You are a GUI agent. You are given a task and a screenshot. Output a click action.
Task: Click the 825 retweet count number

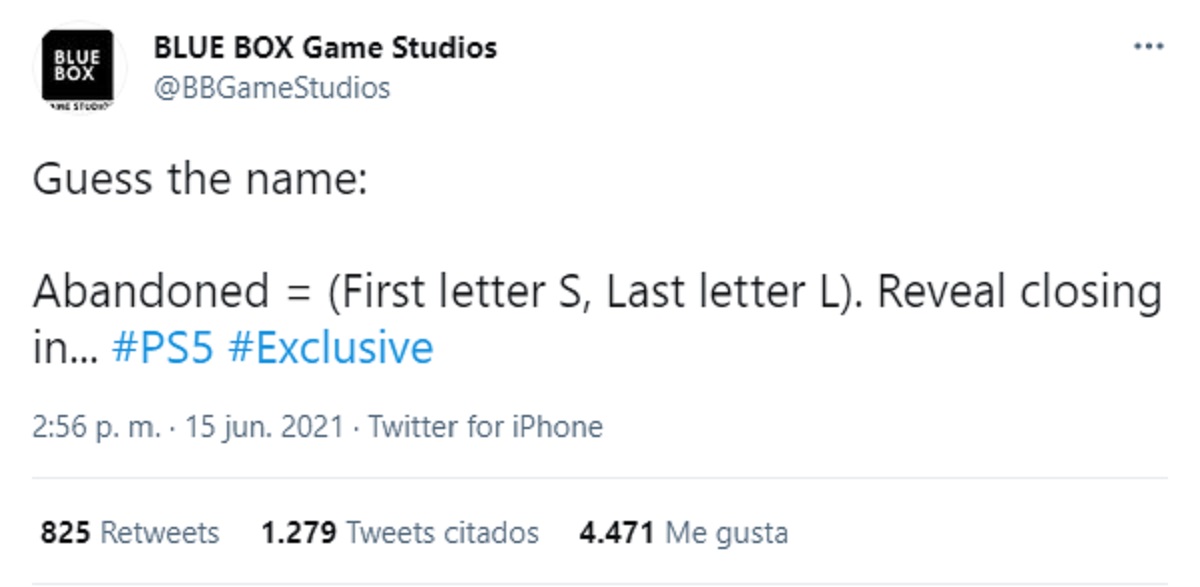click(x=66, y=532)
